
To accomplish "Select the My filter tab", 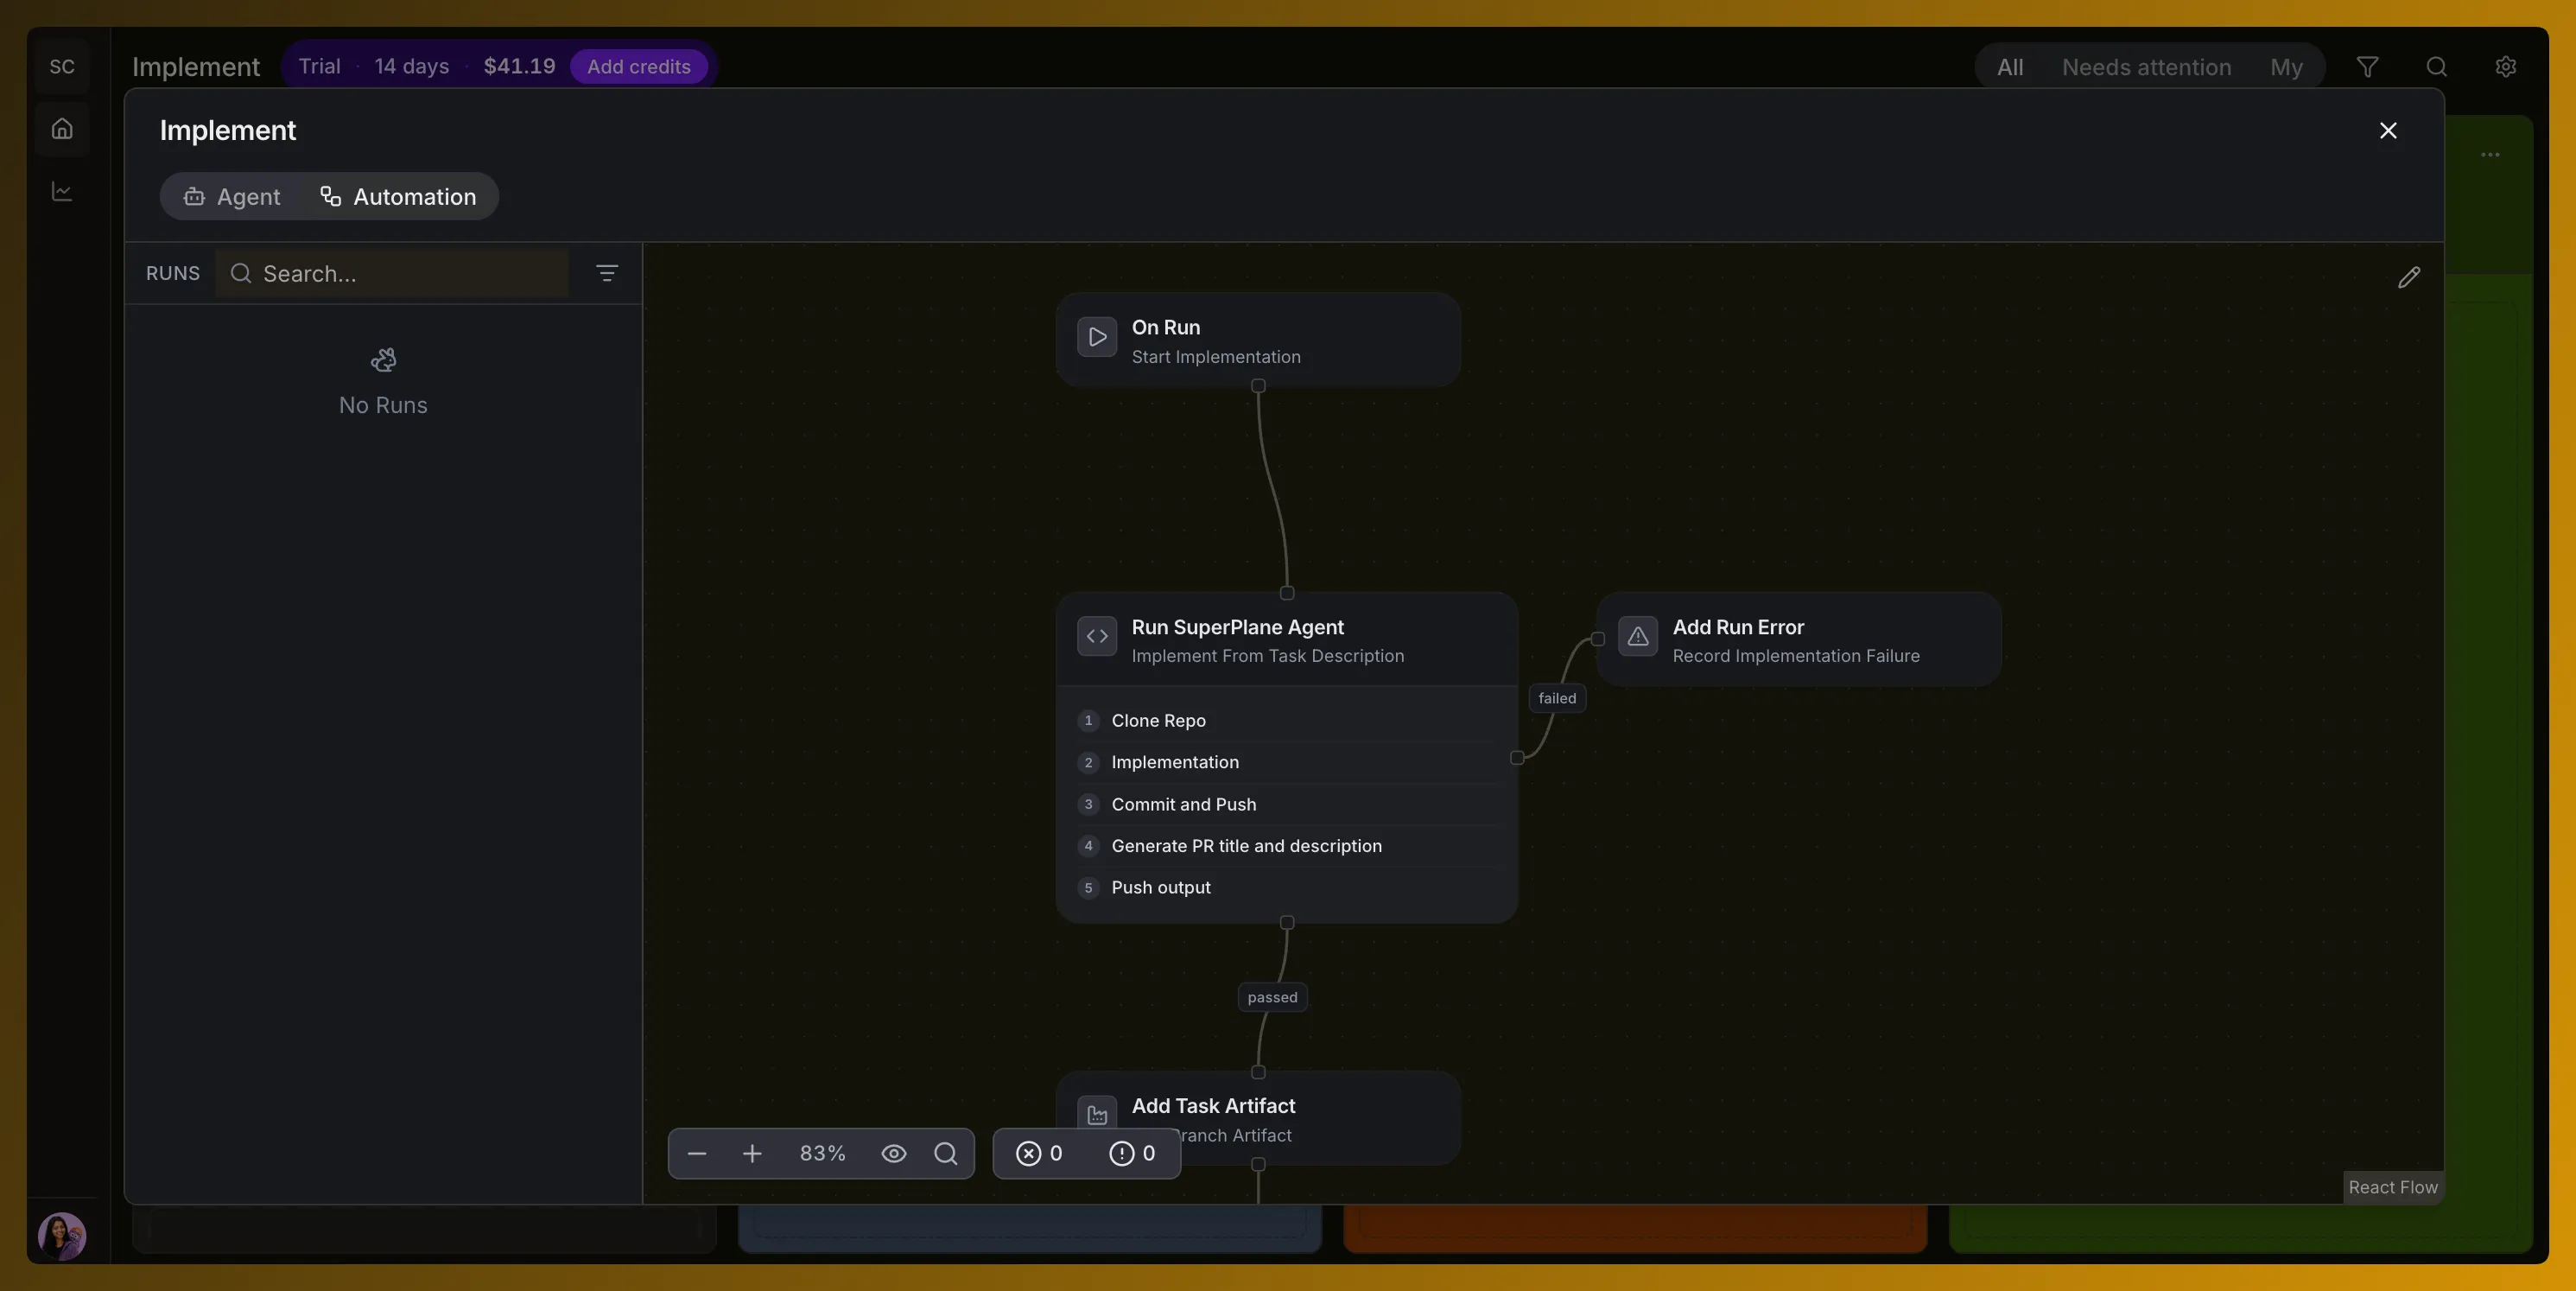I will (2286, 67).
